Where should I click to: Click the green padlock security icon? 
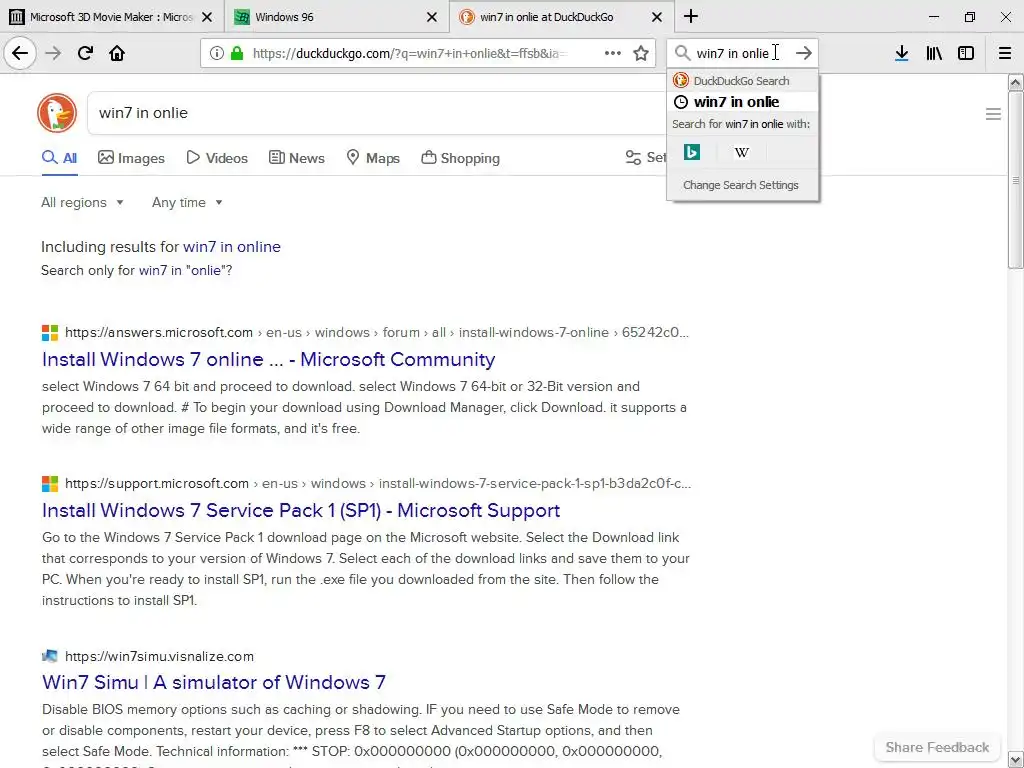coord(237,53)
